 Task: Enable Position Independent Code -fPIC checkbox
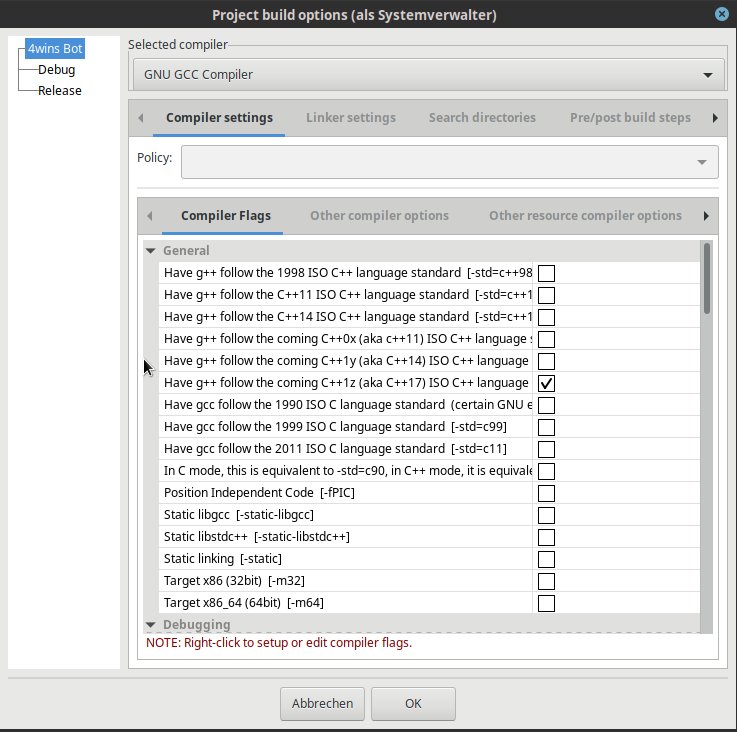point(546,493)
